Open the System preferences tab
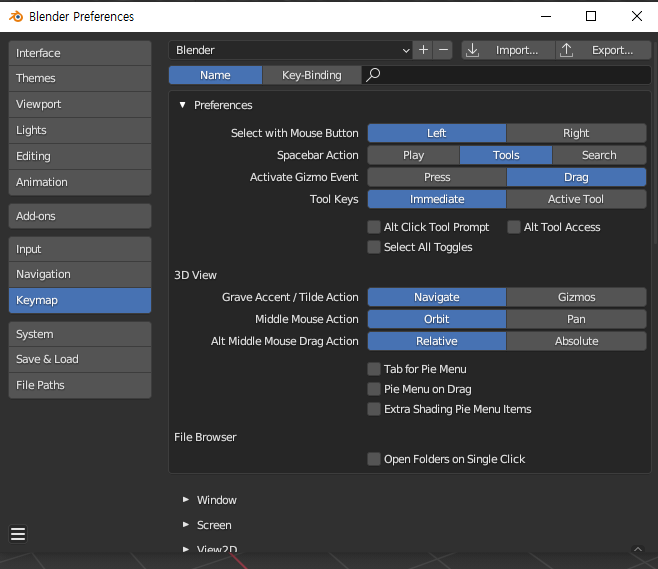Viewport: 658px width, 569px height. pyautogui.click(x=80, y=334)
